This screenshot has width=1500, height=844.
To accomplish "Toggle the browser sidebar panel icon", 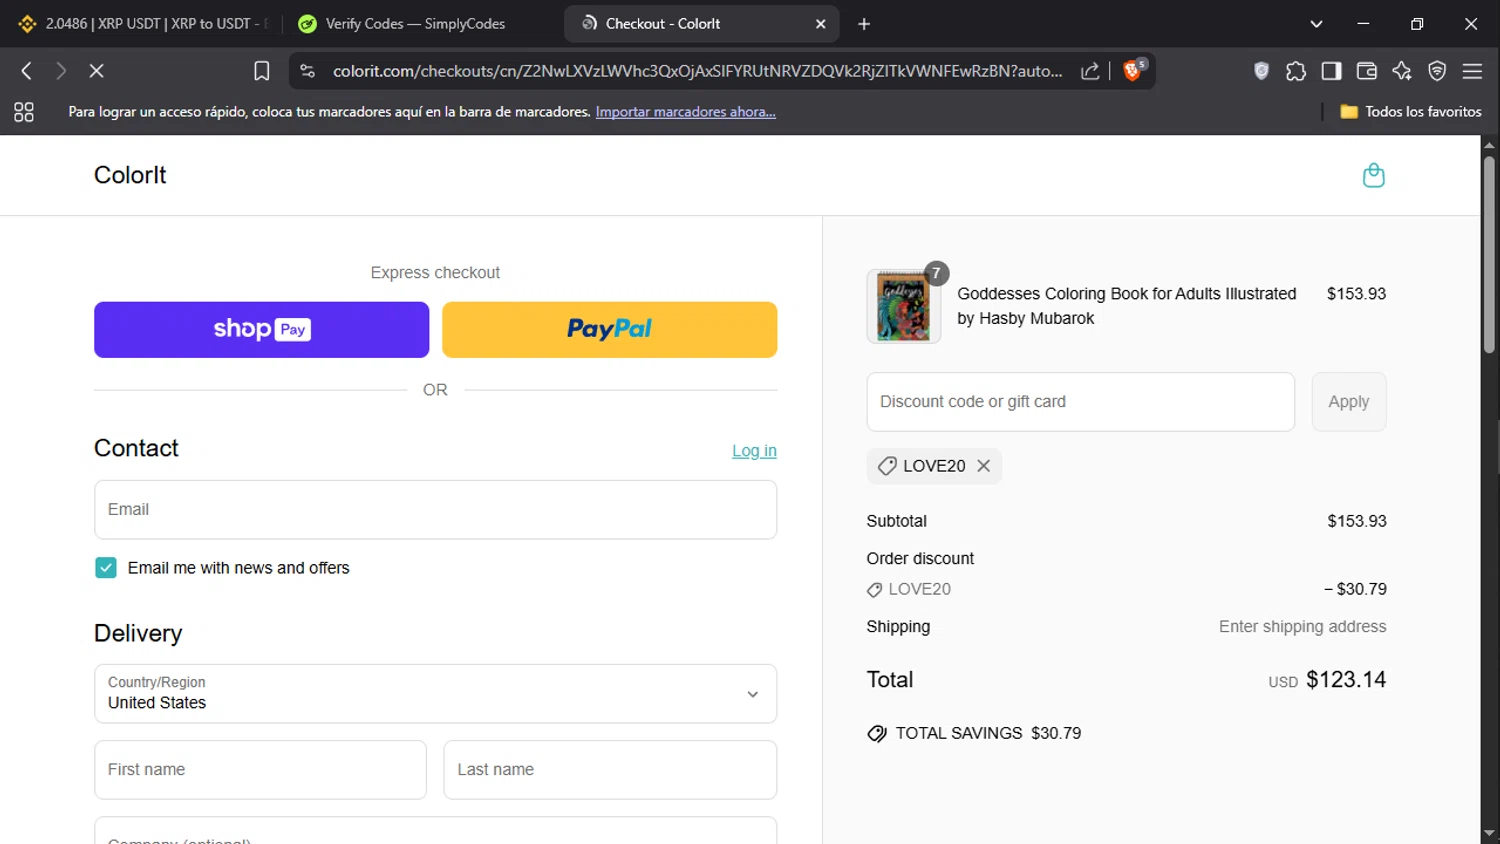I will coord(1331,71).
